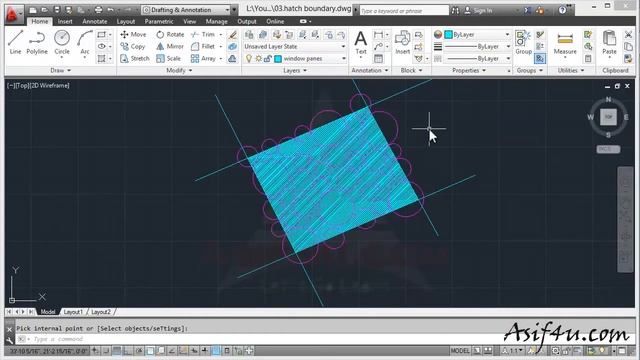Viewport: 640px width, 360px height.
Task: Click the Erase tool icon
Action: [x=233, y=35]
